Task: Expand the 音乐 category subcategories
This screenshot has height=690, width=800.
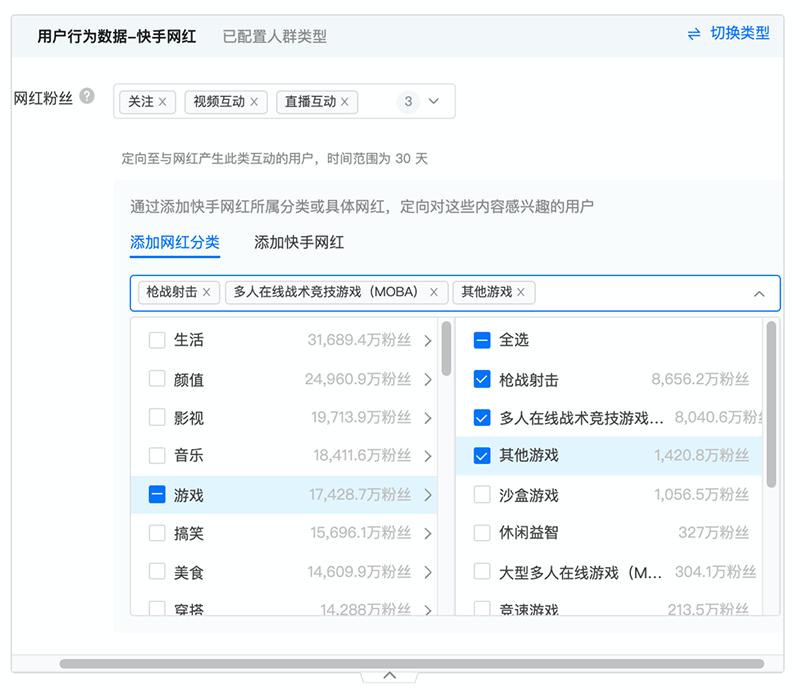Action: pos(428,456)
